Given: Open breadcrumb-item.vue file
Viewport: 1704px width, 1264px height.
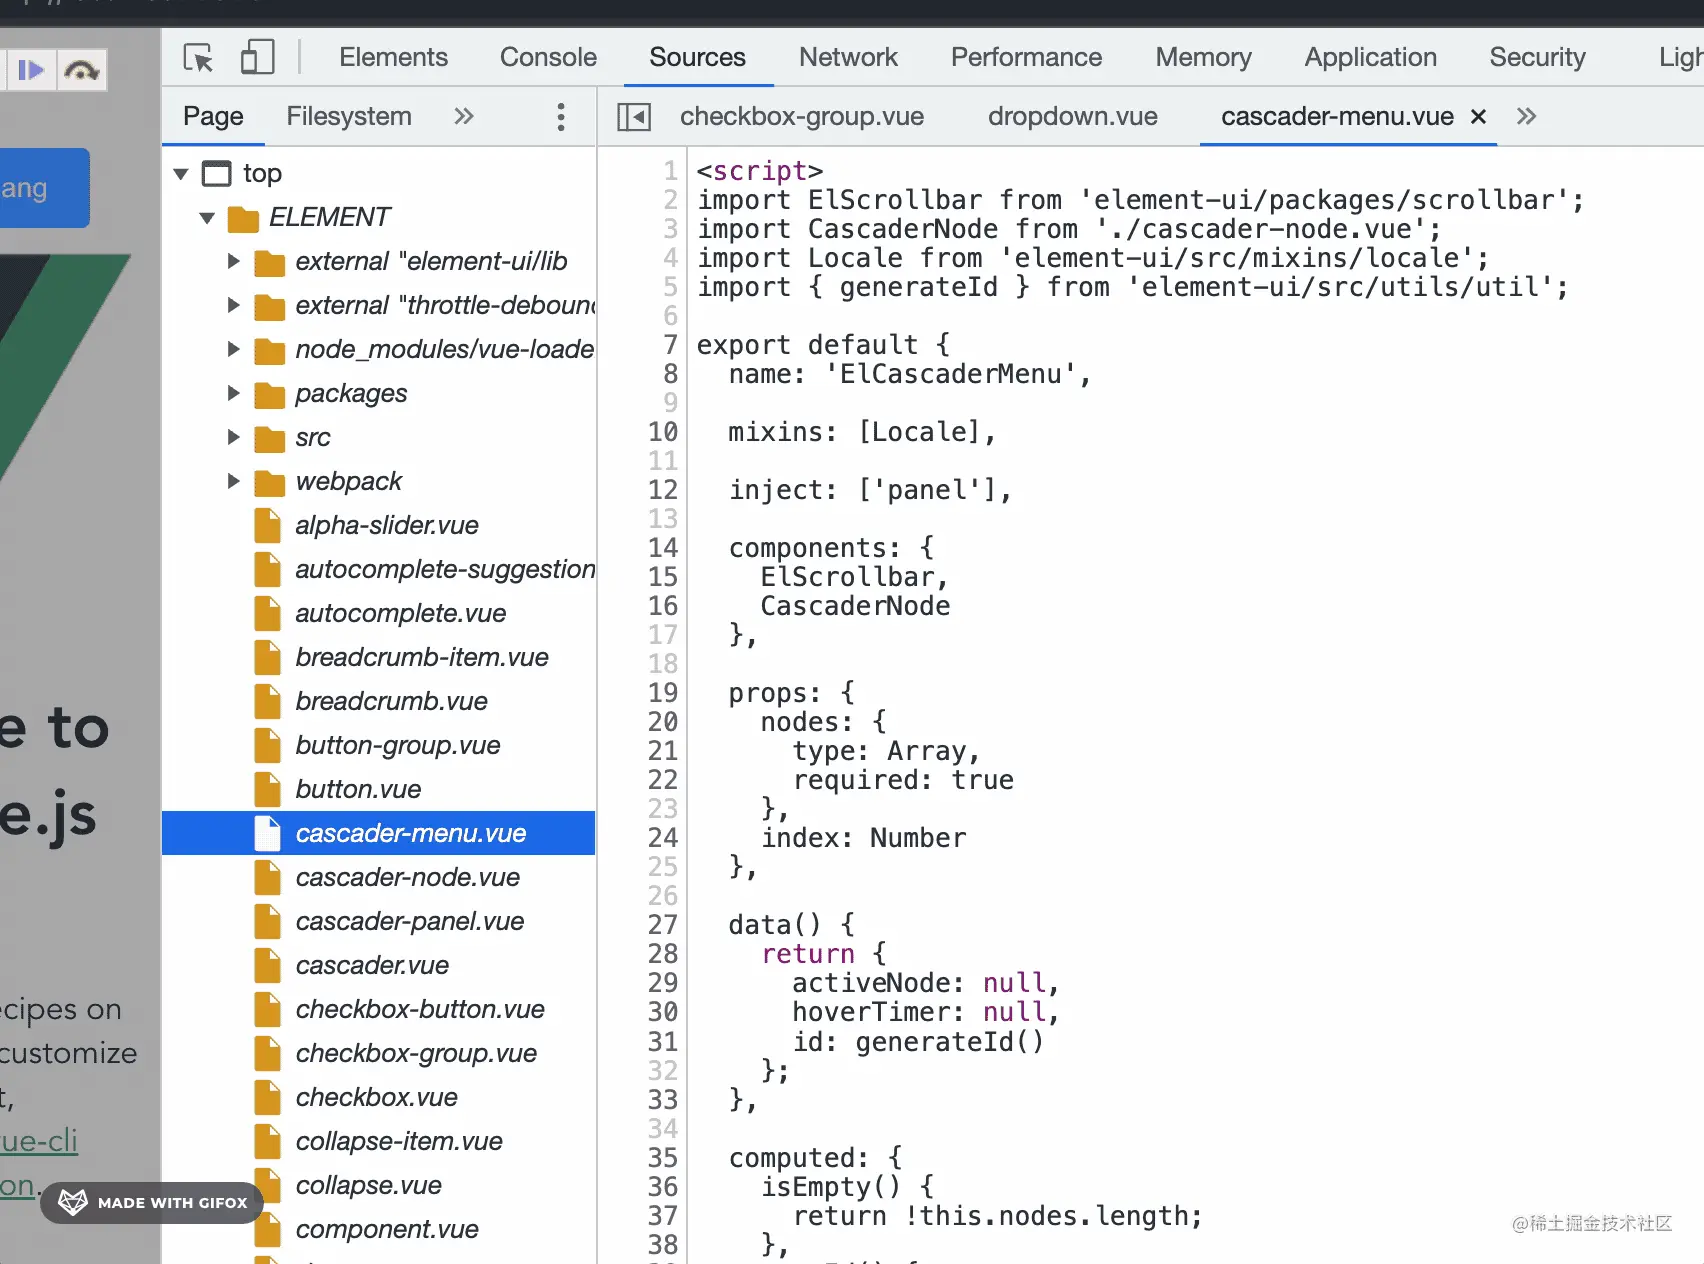Looking at the screenshot, I should pos(421,657).
